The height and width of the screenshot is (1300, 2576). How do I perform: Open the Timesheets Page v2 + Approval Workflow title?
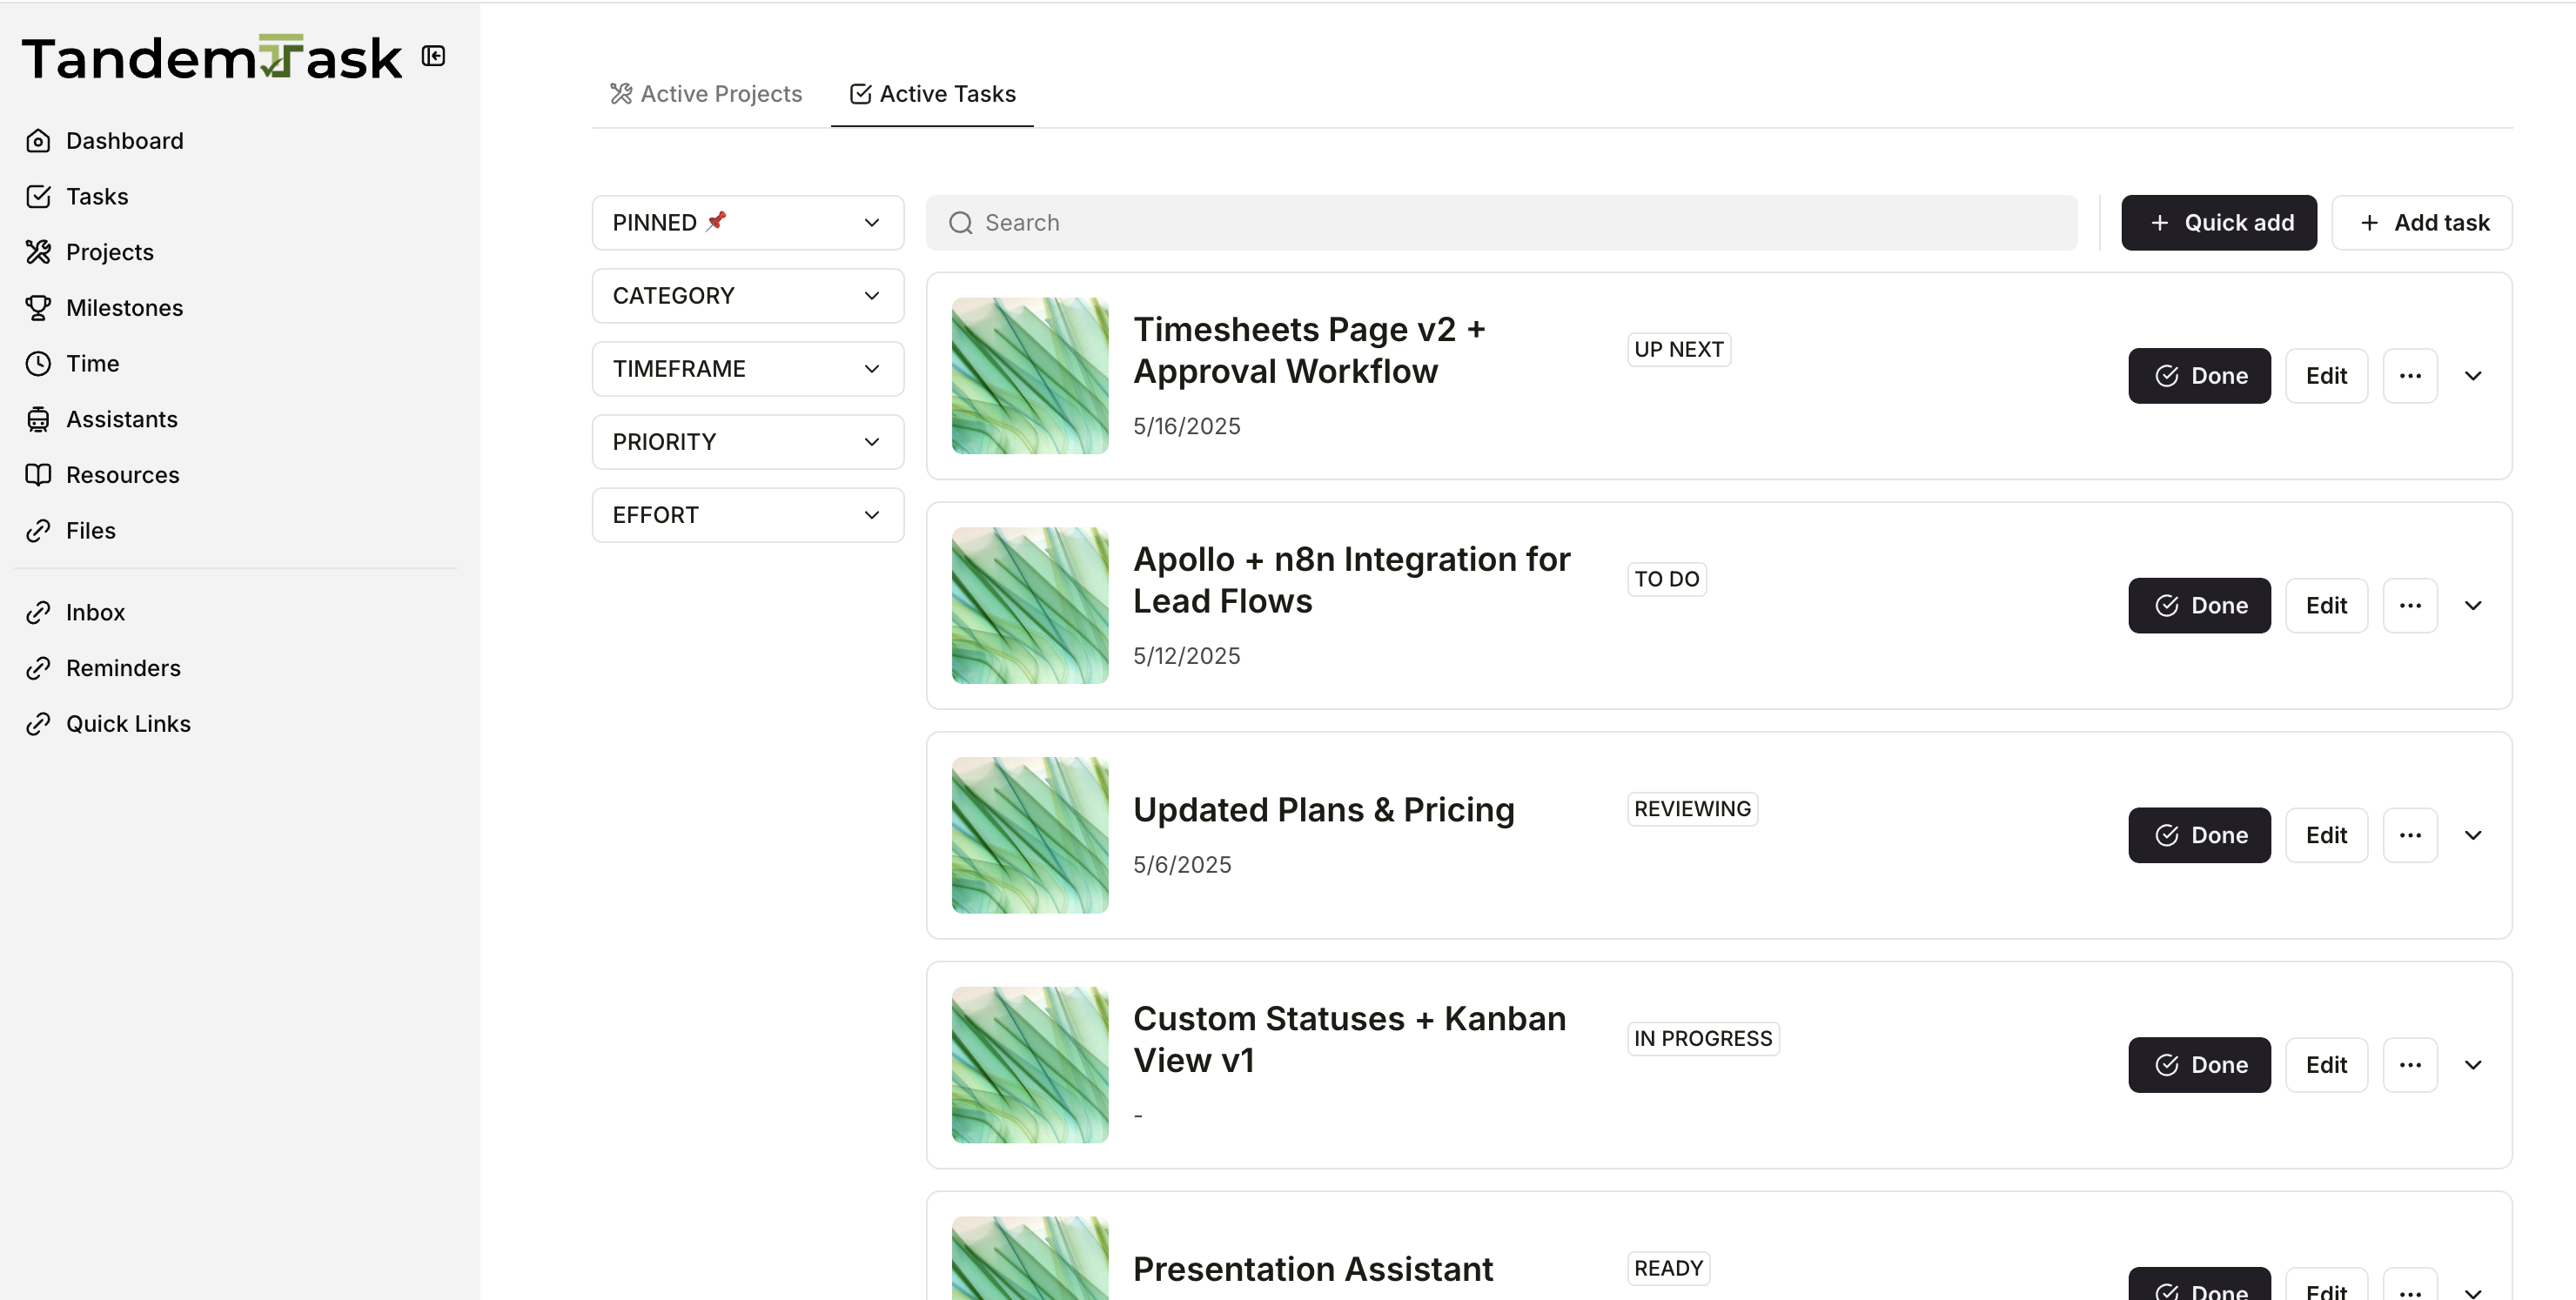pos(1309,350)
